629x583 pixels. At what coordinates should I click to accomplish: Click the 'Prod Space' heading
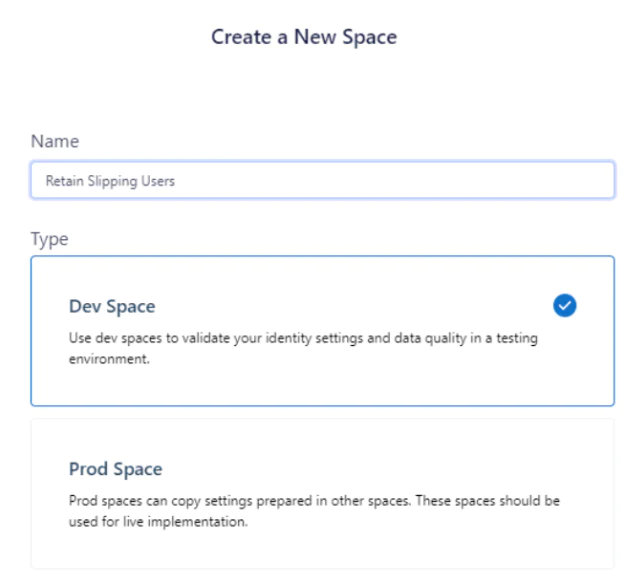tap(115, 469)
